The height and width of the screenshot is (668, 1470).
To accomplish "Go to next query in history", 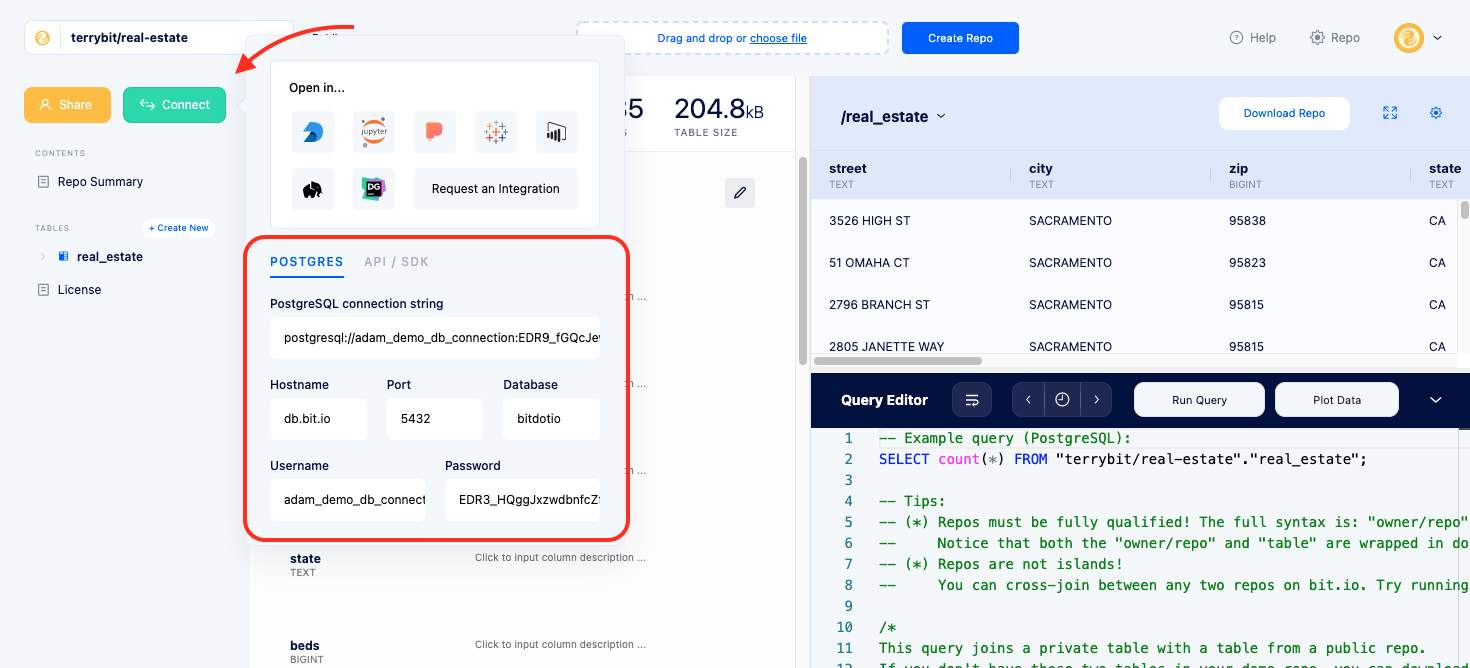I will 1096,400.
